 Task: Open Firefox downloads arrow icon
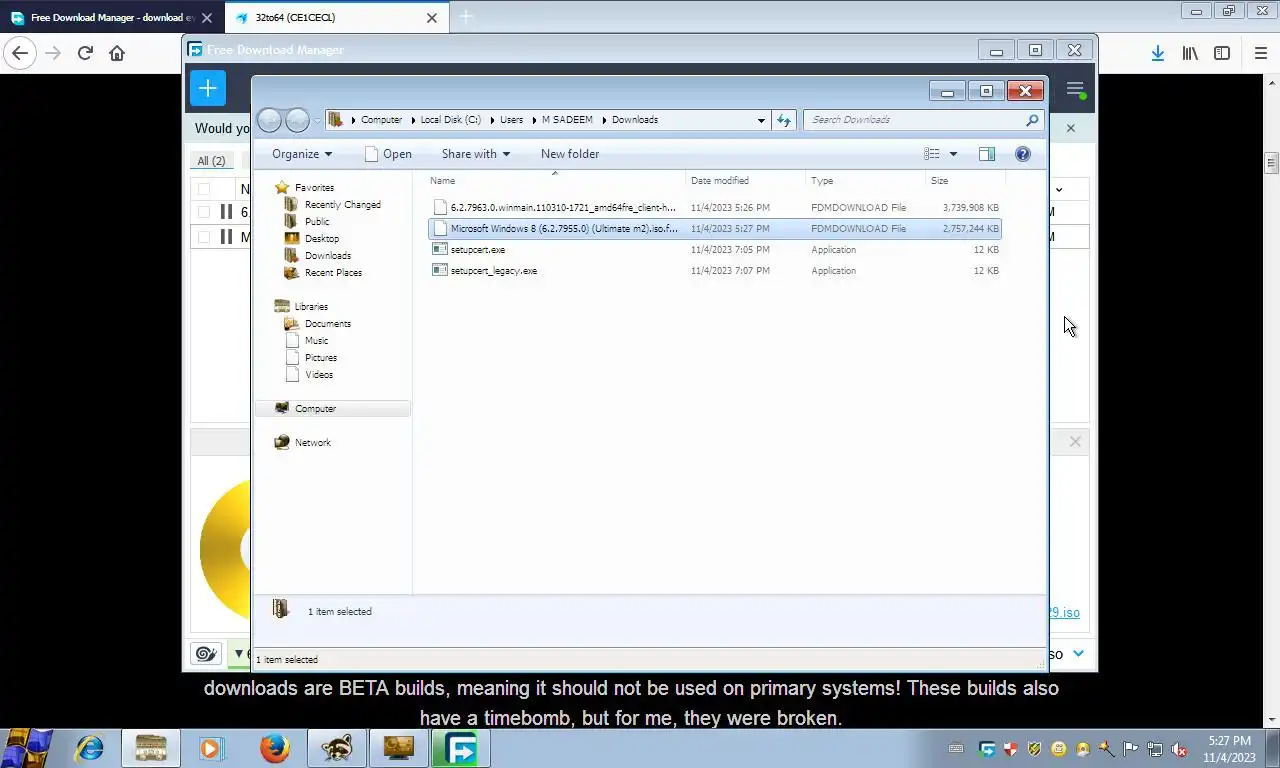tap(1157, 53)
